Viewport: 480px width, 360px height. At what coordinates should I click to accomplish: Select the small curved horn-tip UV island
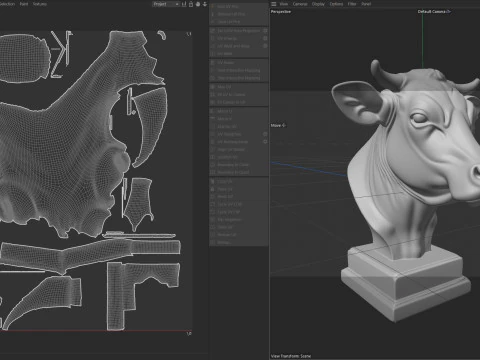click(162, 35)
